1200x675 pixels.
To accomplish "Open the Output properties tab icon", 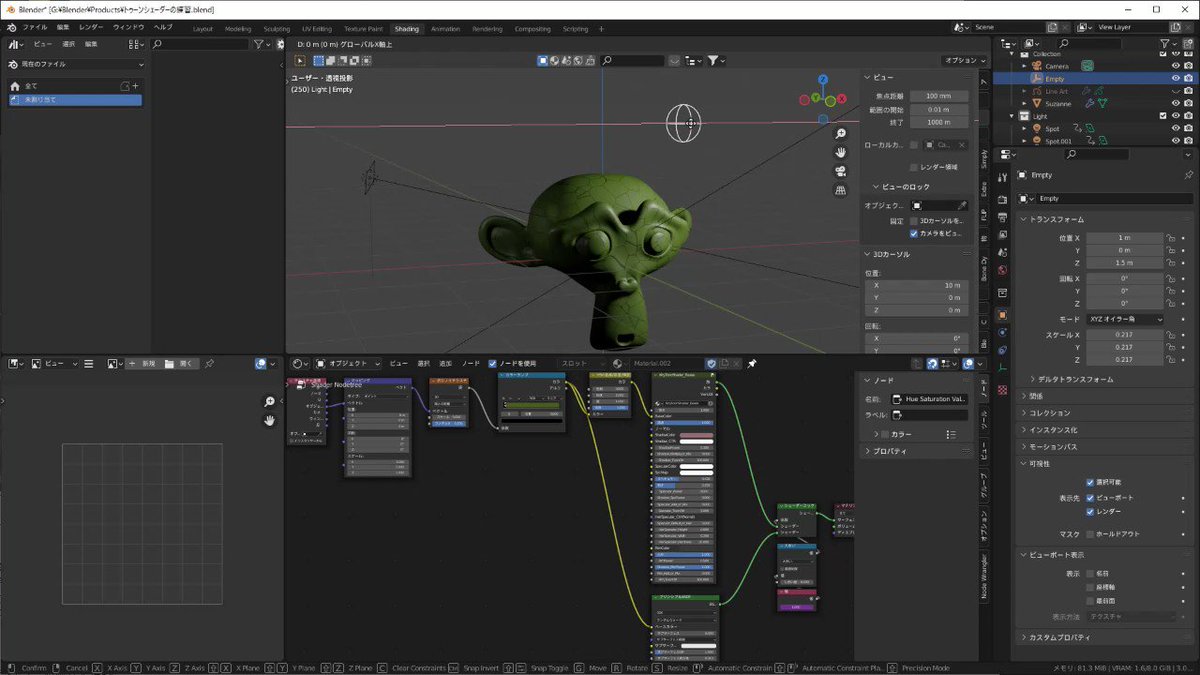I will tap(1003, 217).
